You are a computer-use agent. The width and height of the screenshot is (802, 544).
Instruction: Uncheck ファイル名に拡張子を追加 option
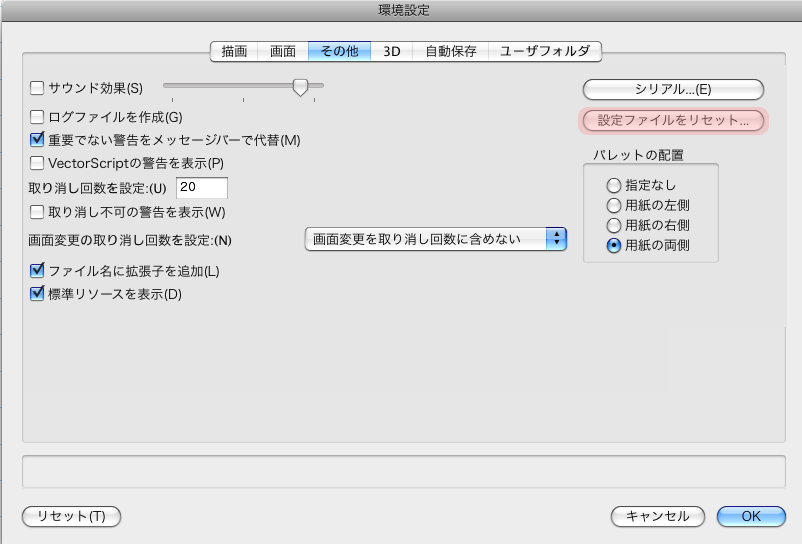click(38, 271)
